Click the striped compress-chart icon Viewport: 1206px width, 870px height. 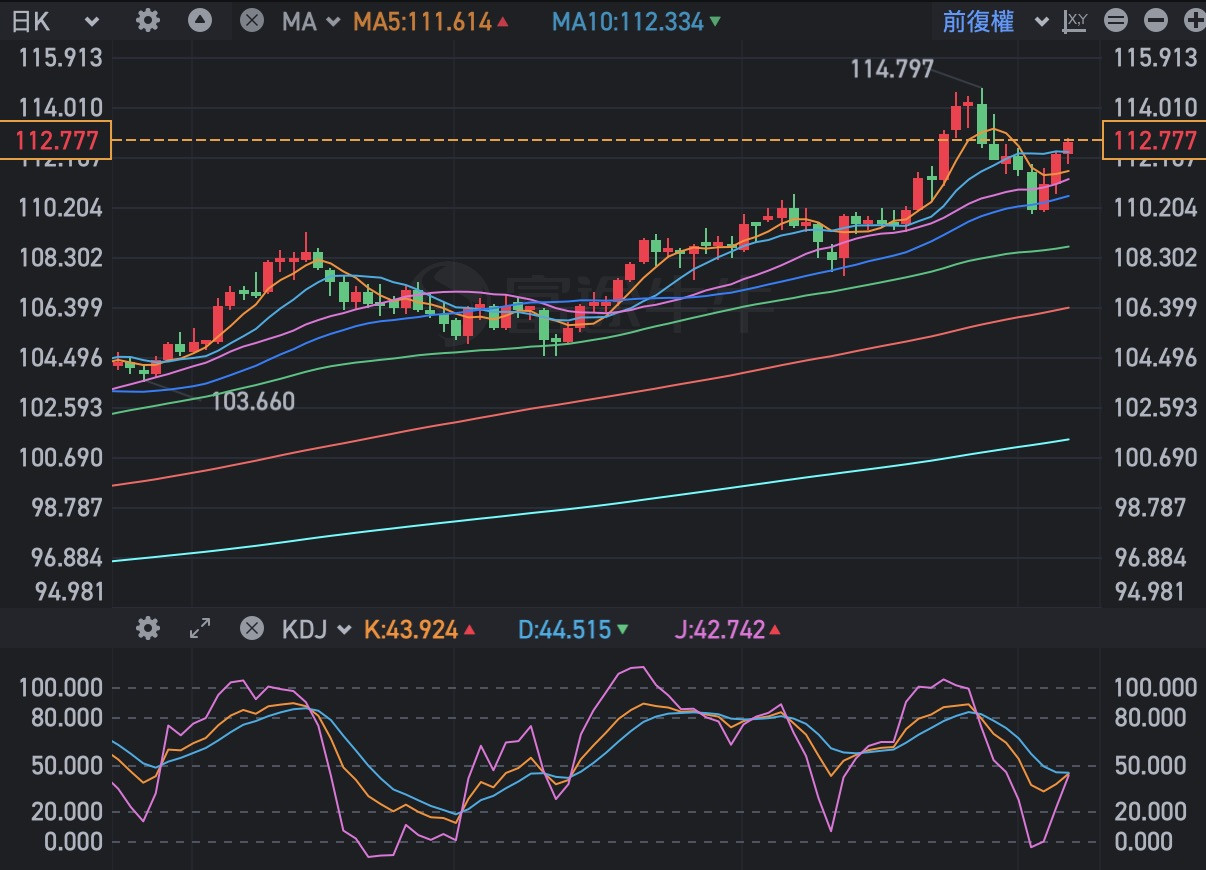point(1116,20)
